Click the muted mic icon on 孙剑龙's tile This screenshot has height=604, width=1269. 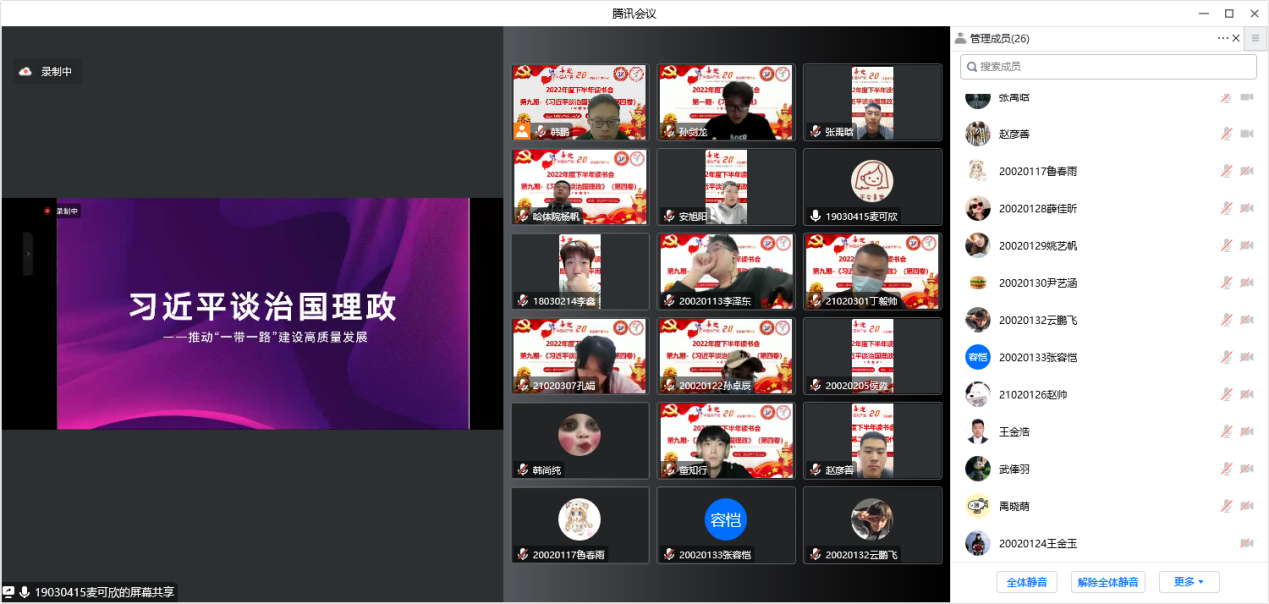669,132
